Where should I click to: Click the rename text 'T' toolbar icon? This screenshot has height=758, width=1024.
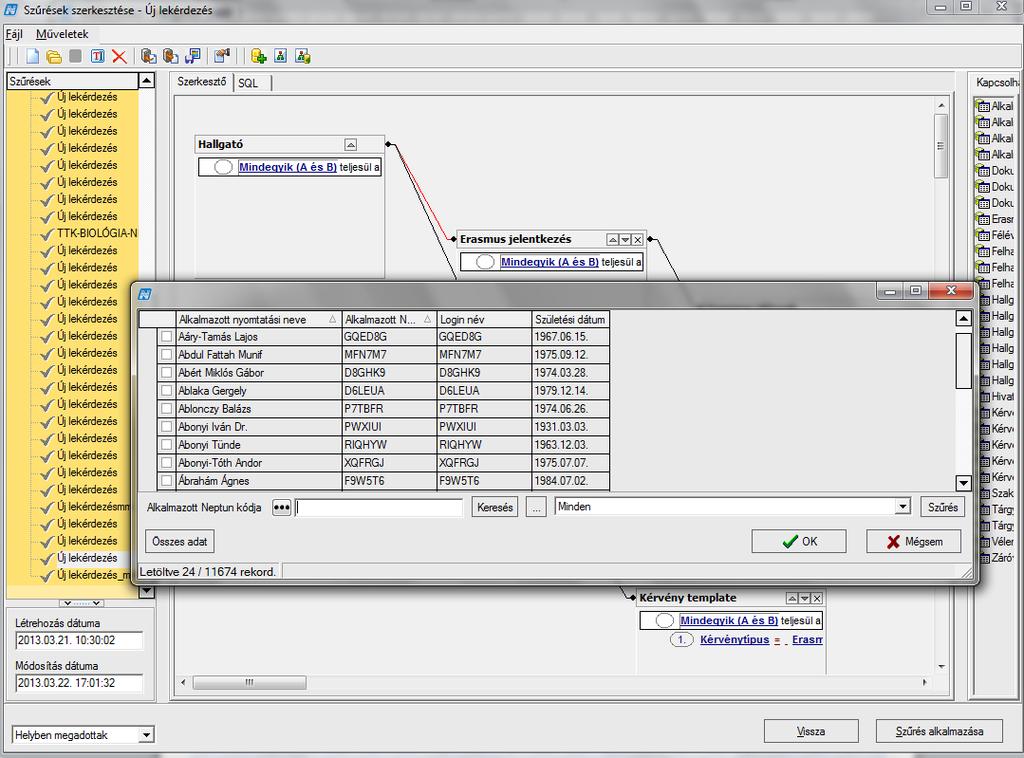[97, 57]
